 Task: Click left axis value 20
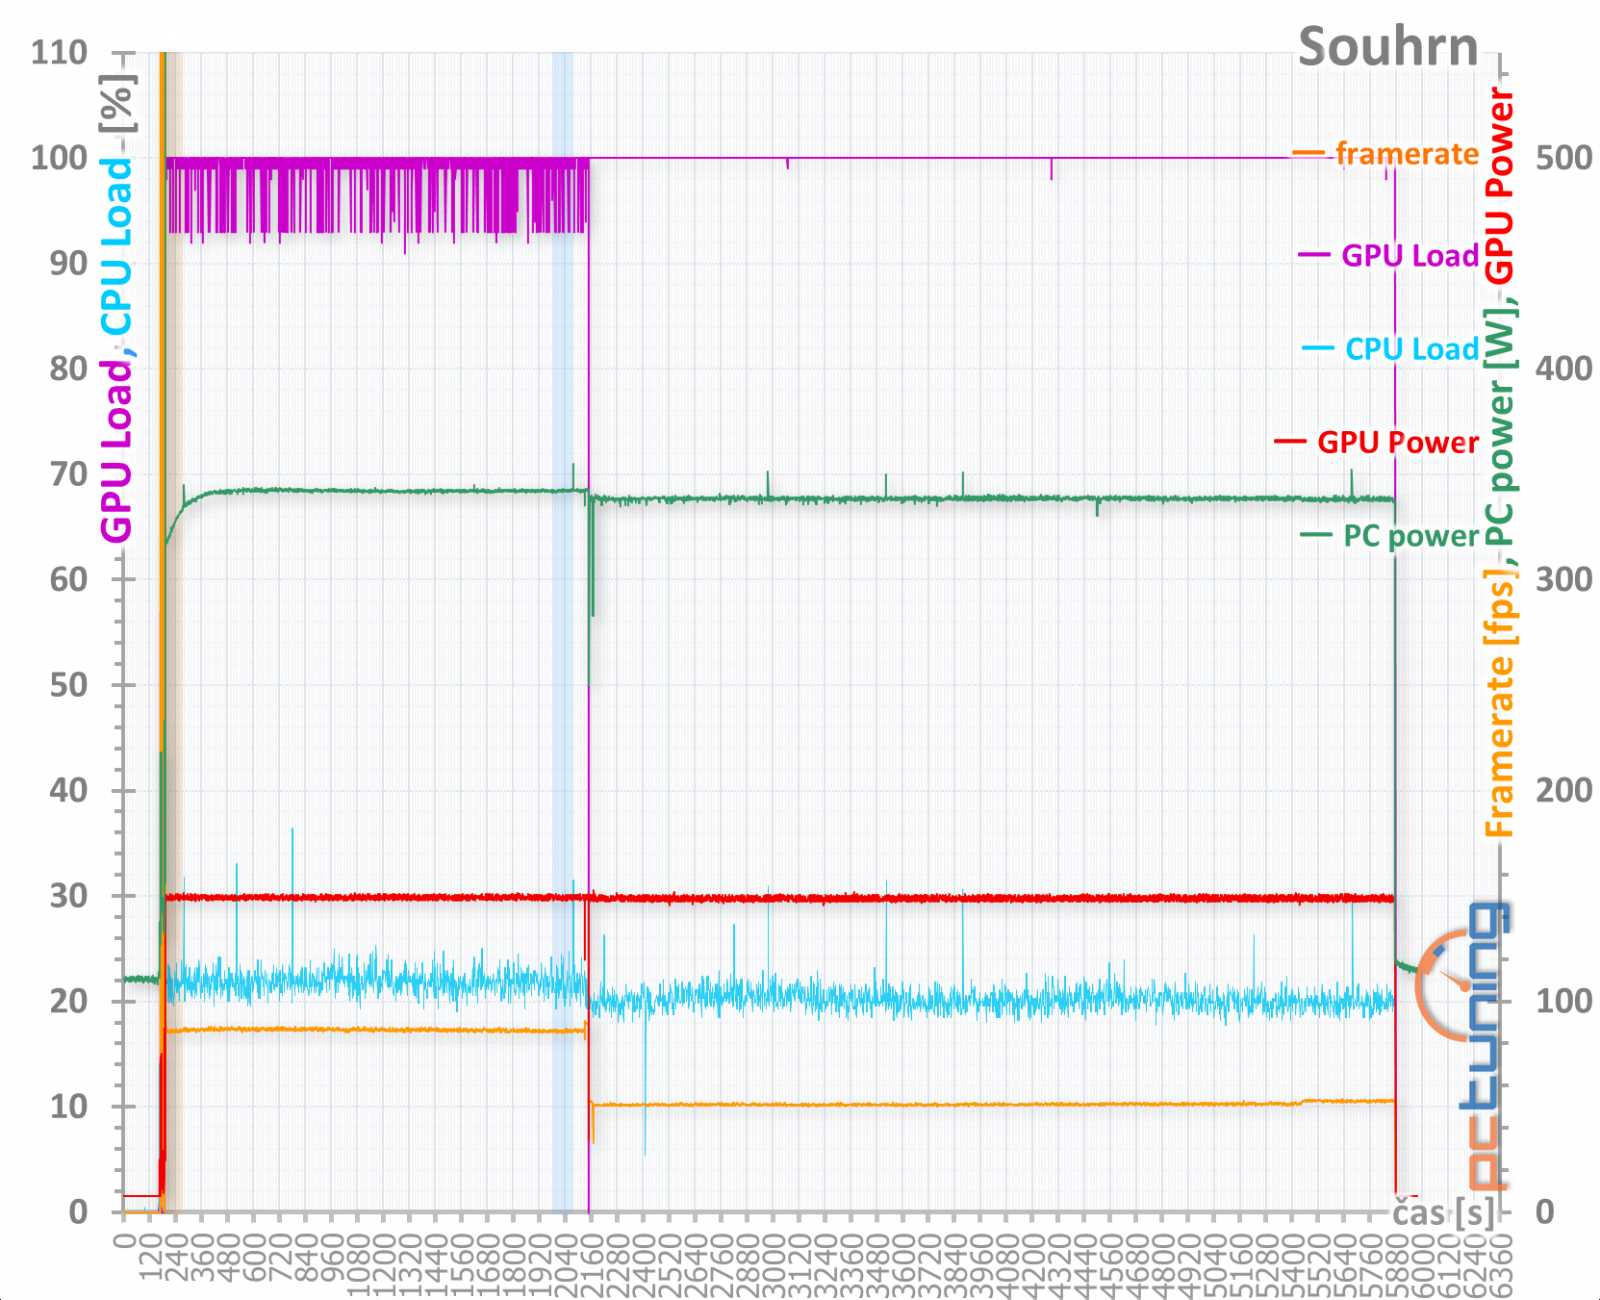[69, 1001]
